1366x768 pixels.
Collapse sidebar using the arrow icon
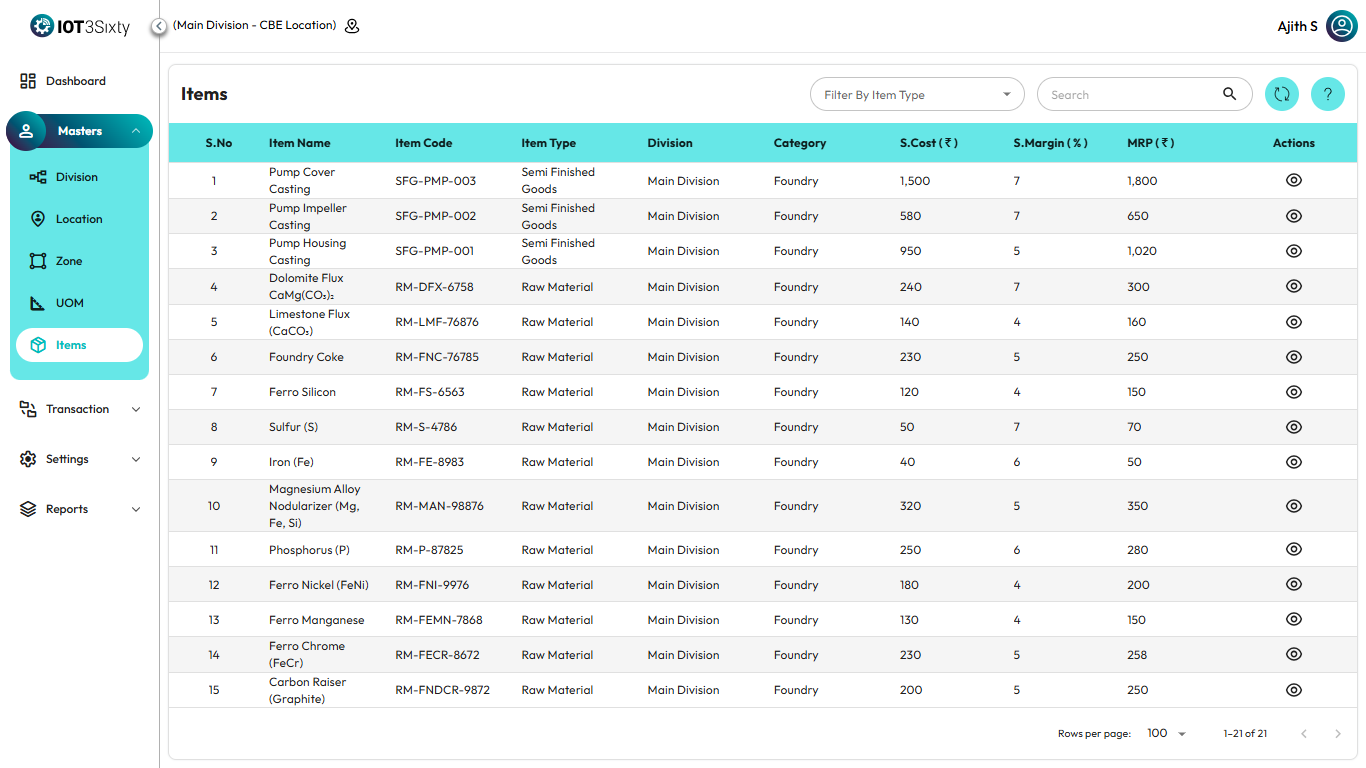point(159,26)
